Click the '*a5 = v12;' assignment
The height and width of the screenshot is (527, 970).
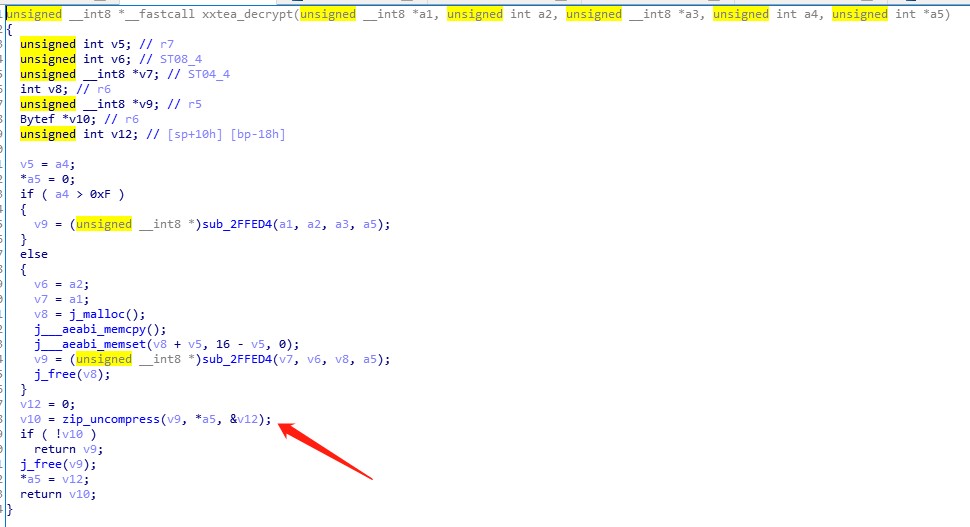[54, 479]
